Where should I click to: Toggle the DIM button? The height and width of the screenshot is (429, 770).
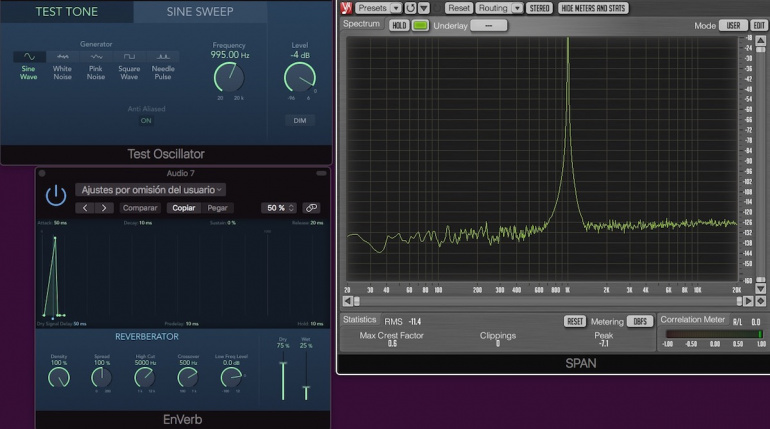pos(300,120)
